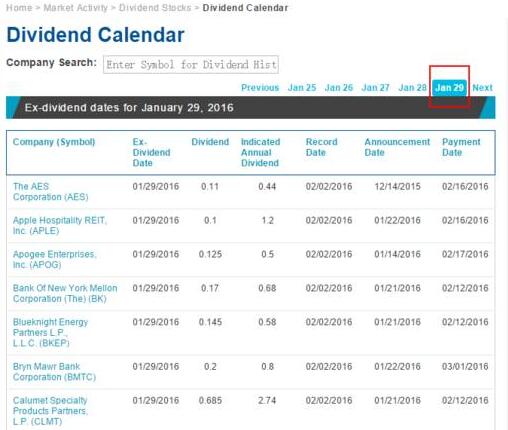Open Blueknight Energy Partners (BKEP) link
Viewport: 508px width, 430px height.
(50, 332)
